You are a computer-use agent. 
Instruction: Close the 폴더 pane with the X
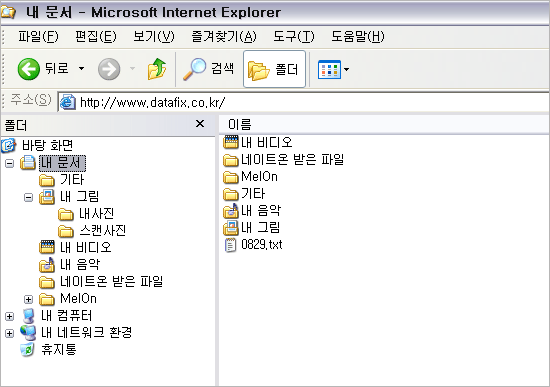pos(200,124)
